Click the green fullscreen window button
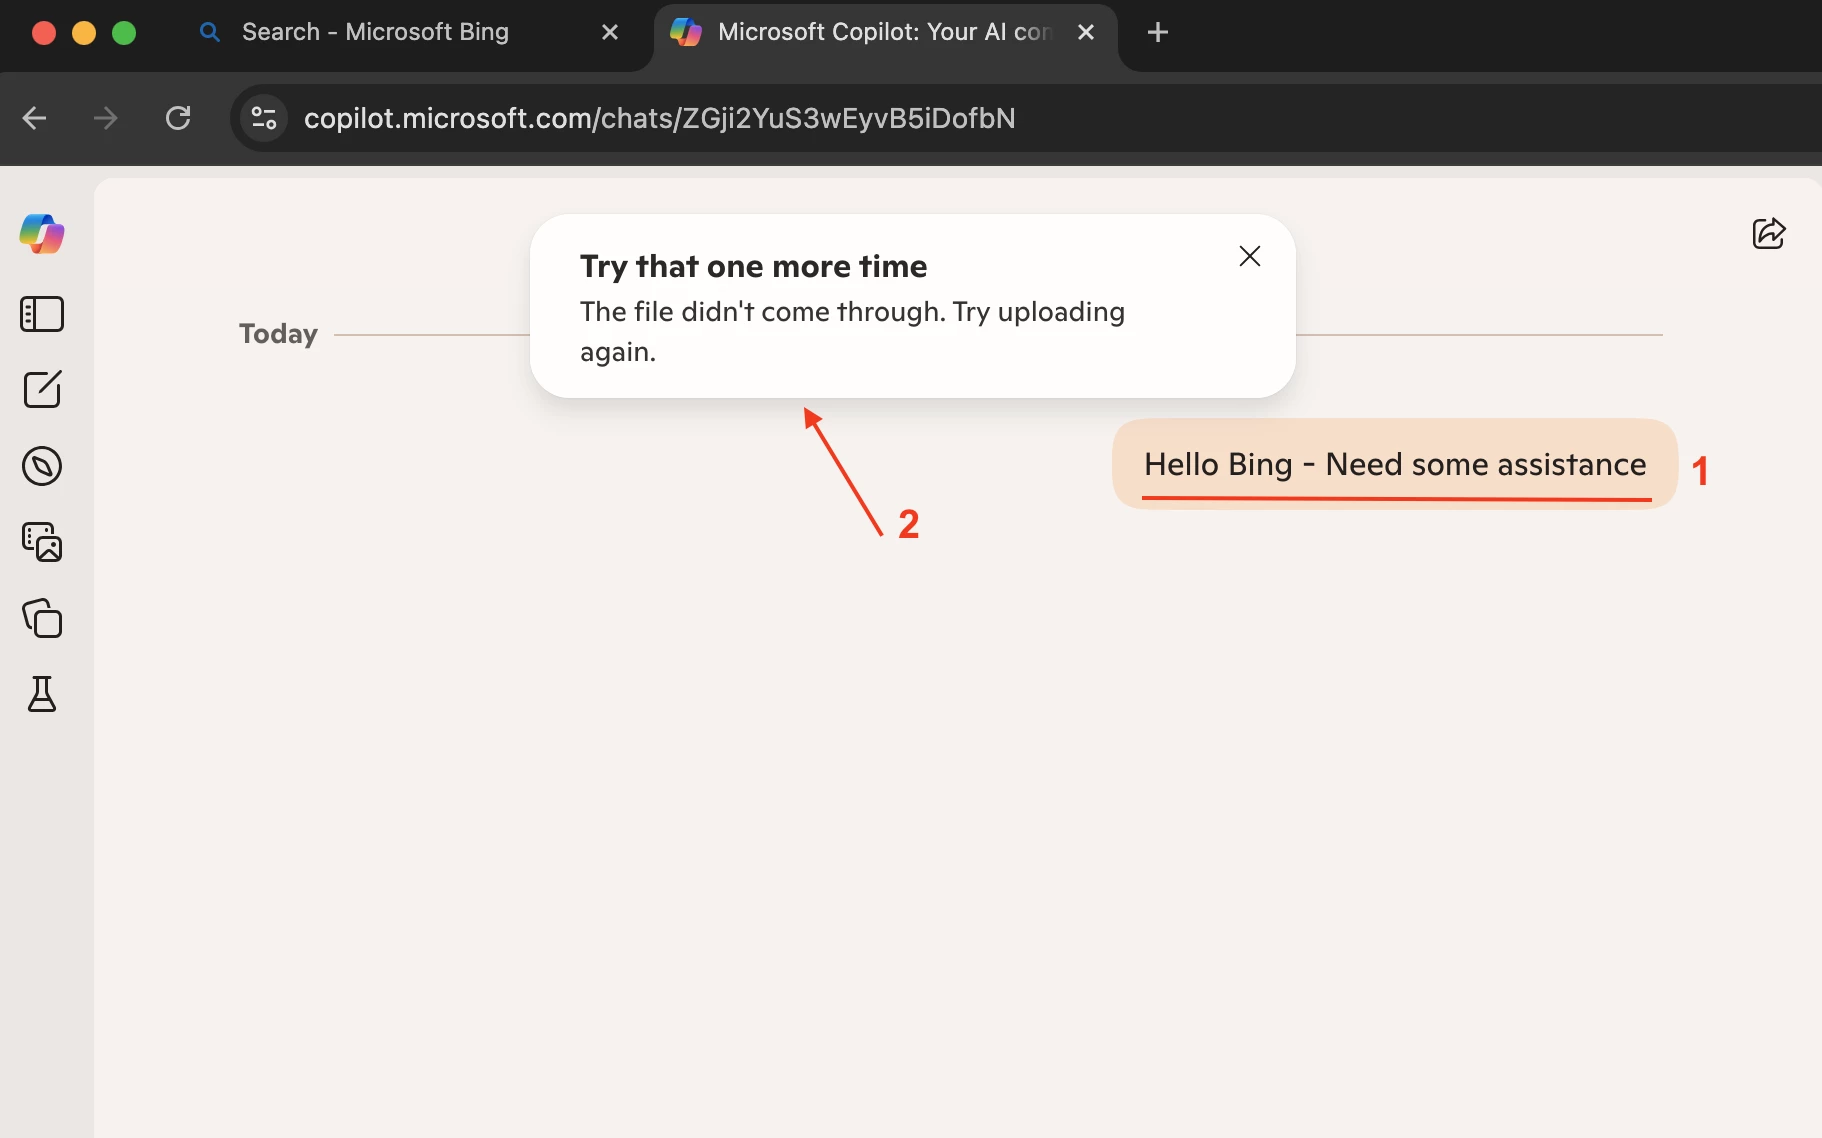The width and height of the screenshot is (1822, 1138). [x=124, y=33]
